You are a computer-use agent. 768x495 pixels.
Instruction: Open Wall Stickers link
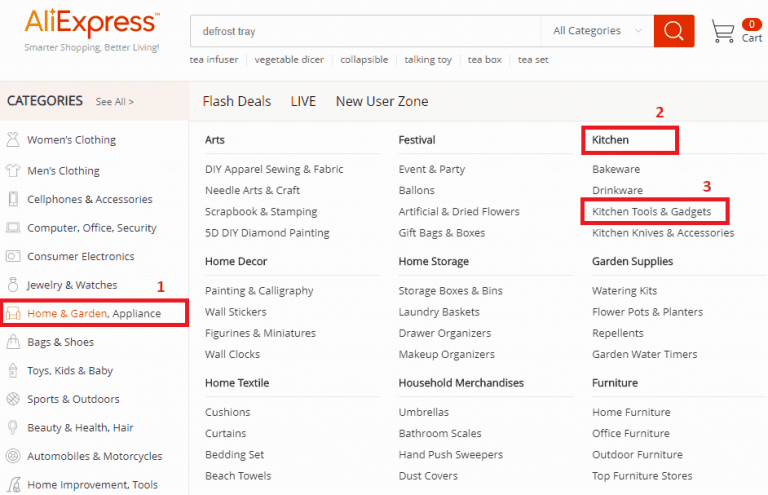pyautogui.click(x=236, y=312)
